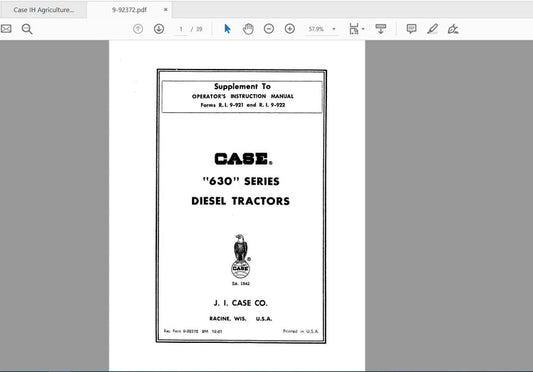The height and width of the screenshot is (372, 533).
Task: Activate the hand pan tool
Action: tap(248, 29)
